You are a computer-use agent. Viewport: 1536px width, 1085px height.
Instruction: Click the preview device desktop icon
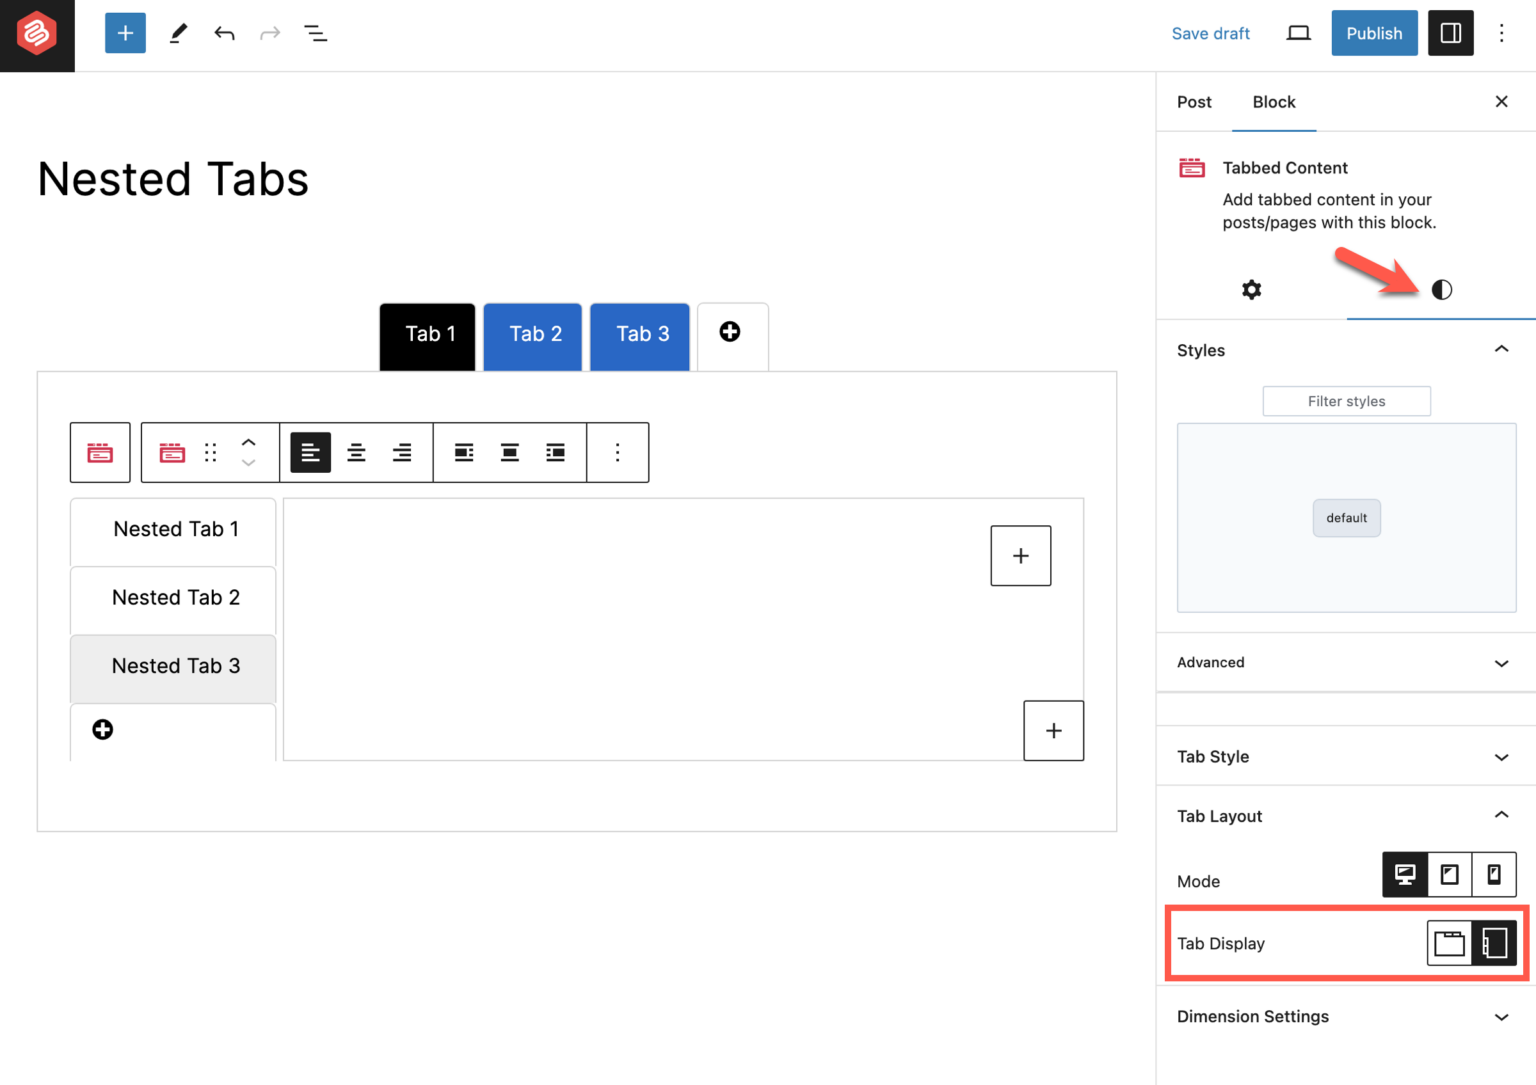tap(1297, 33)
